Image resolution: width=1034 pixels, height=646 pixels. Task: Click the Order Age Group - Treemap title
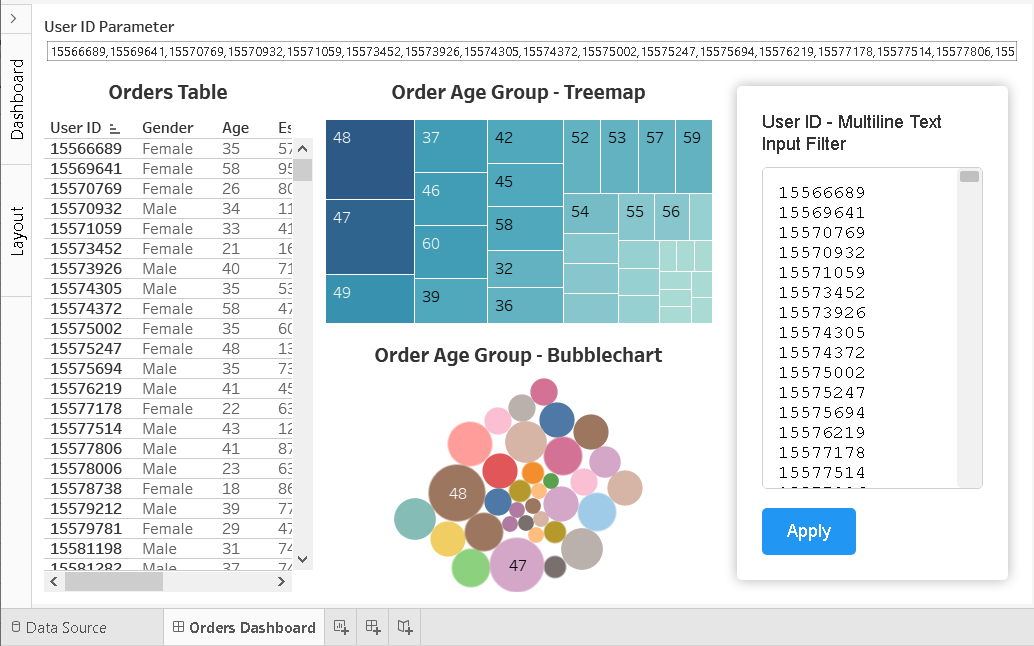tap(518, 92)
